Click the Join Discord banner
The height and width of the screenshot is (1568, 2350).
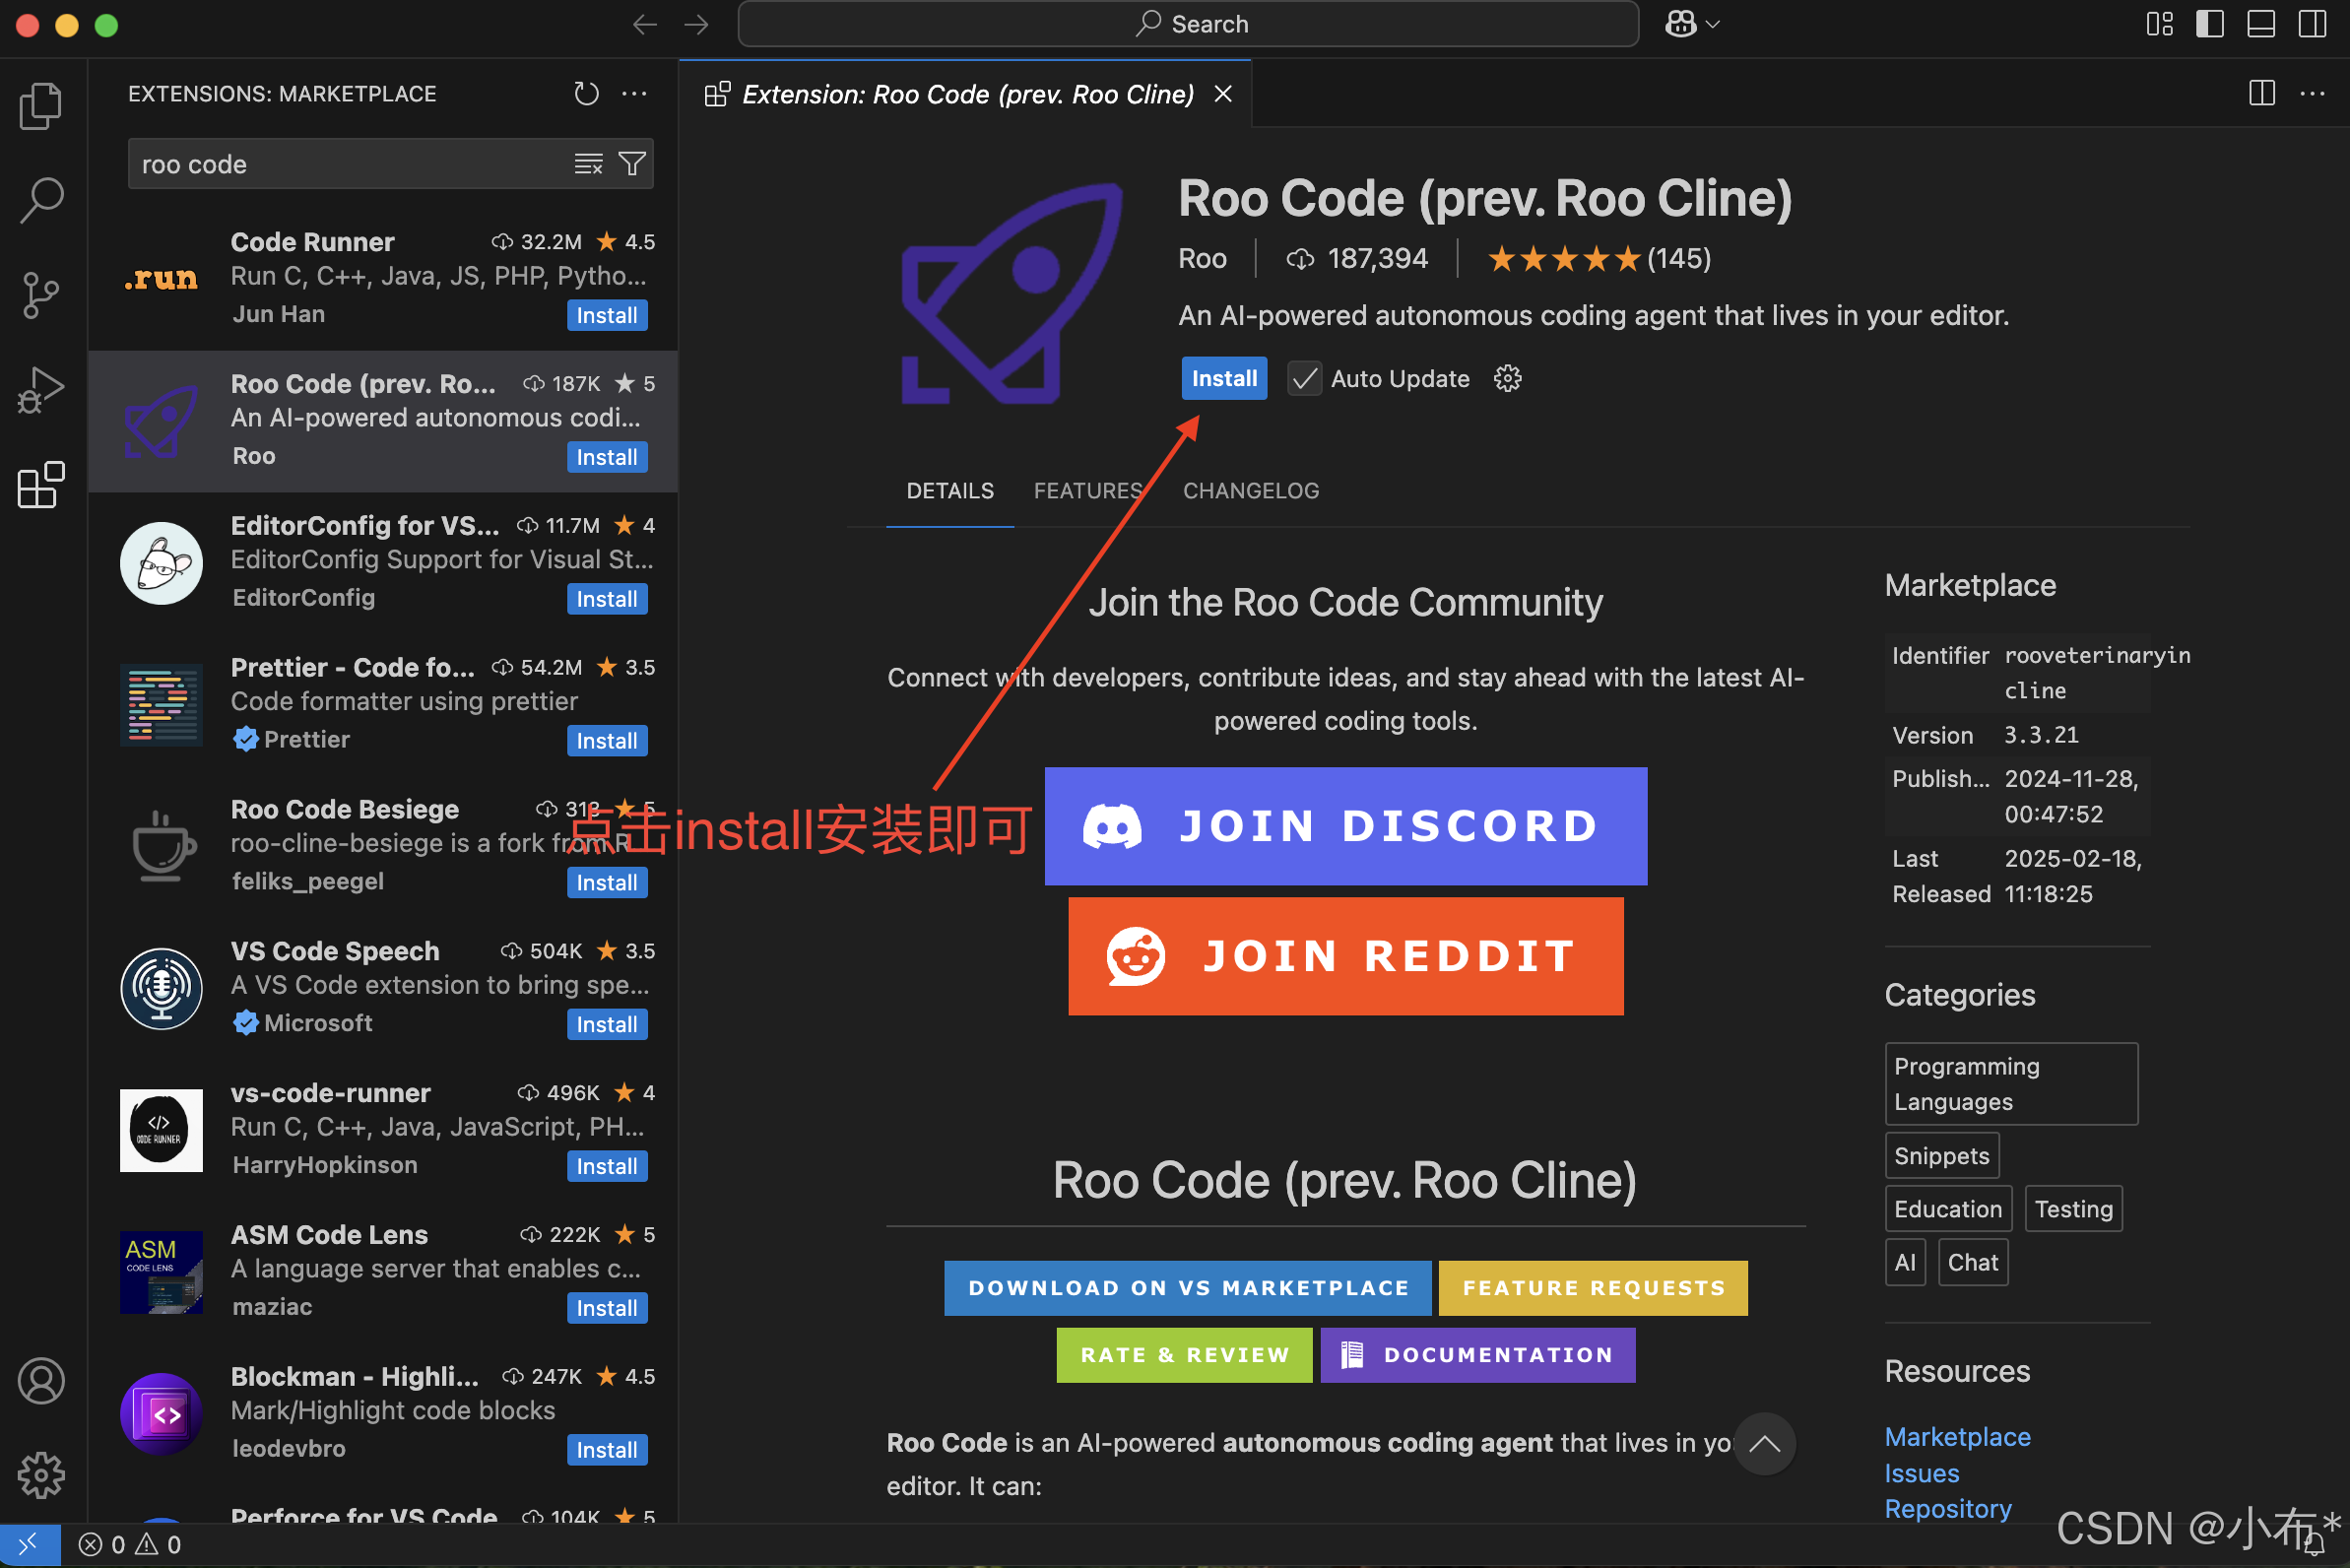1346,826
